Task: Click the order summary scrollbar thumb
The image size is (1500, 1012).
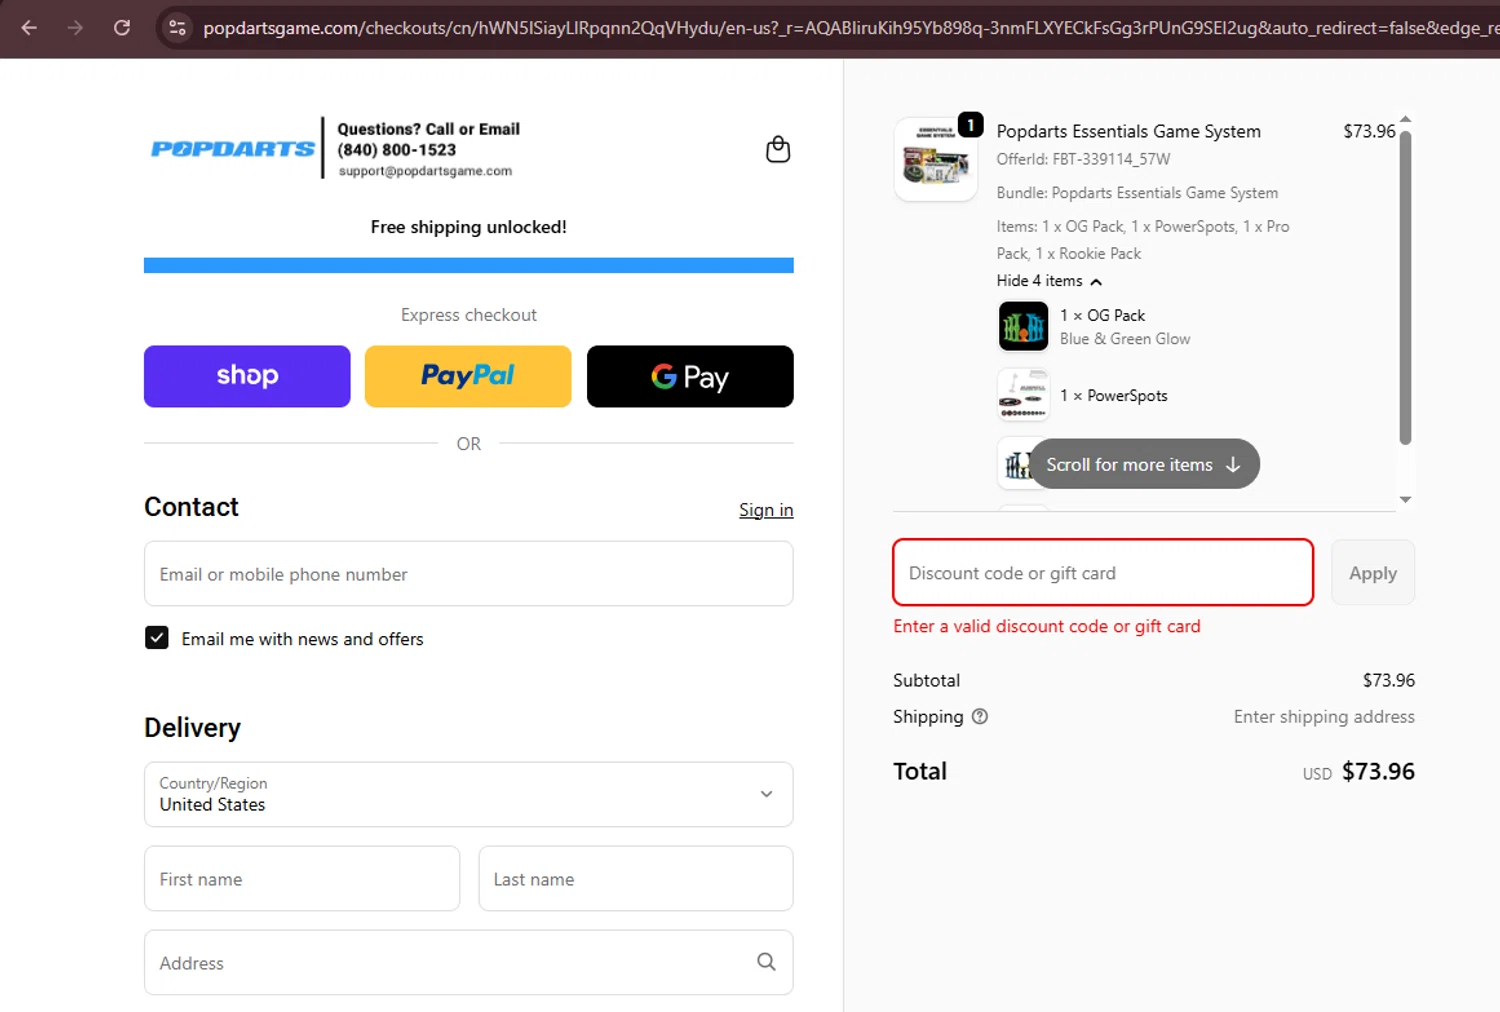Action: click(x=1405, y=287)
